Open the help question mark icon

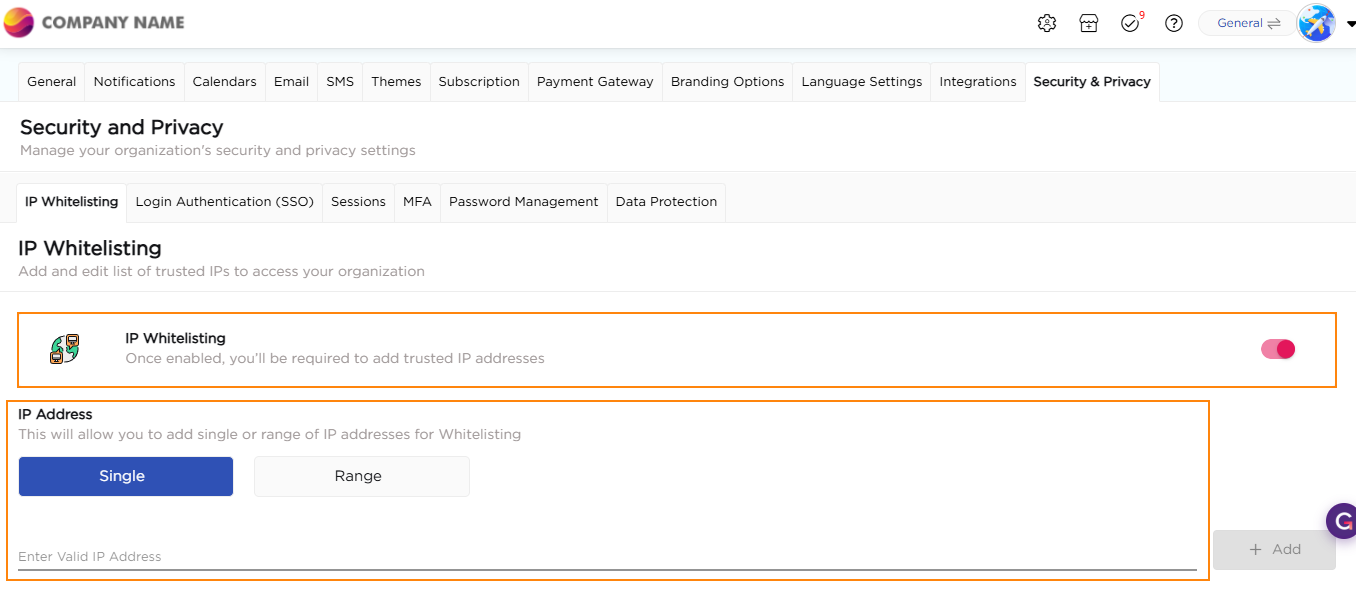[x=1174, y=23]
